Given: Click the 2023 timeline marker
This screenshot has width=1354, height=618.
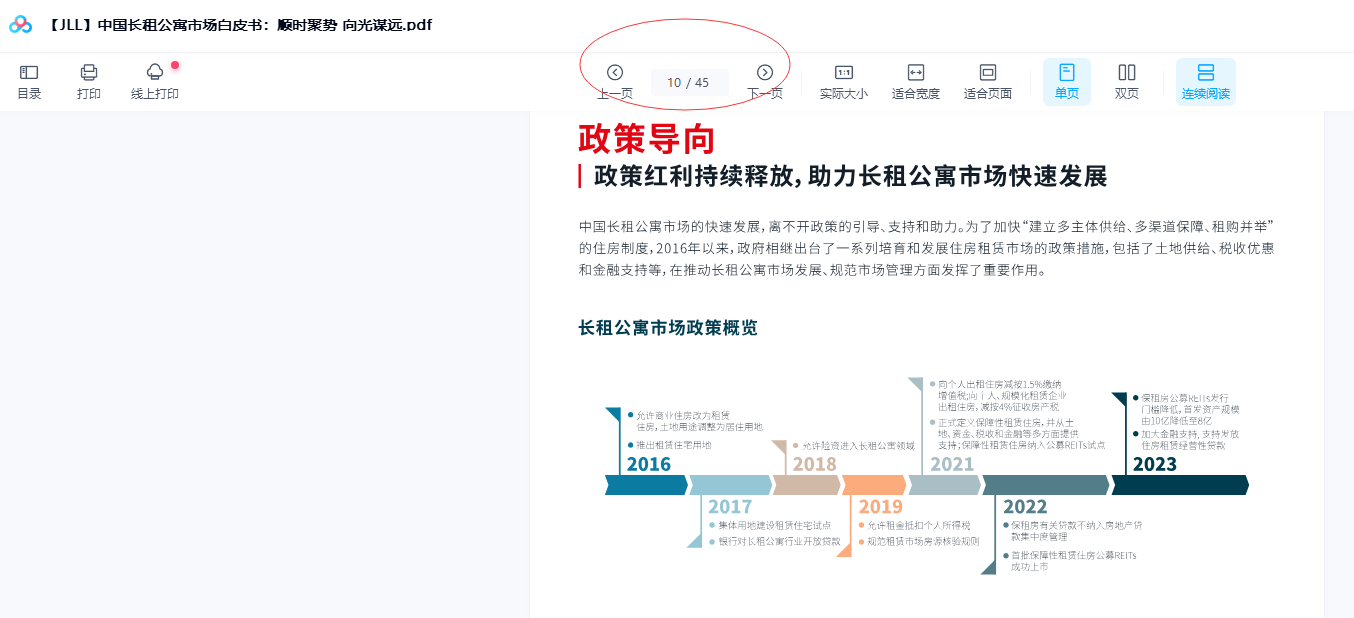Looking at the screenshot, I should point(1154,464).
